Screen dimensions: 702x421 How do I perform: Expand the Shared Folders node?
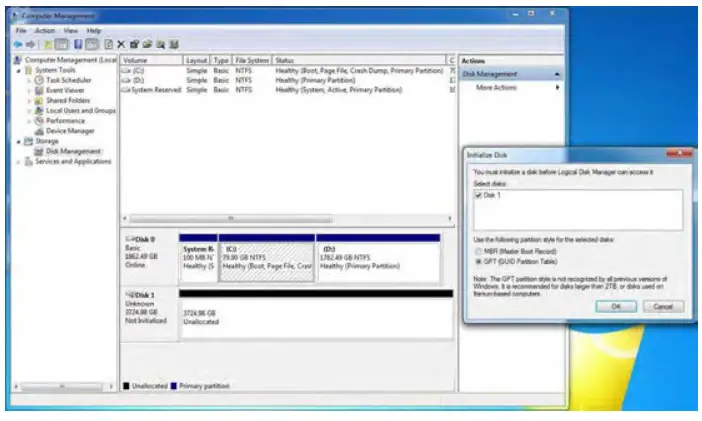pyautogui.click(x=30, y=101)
